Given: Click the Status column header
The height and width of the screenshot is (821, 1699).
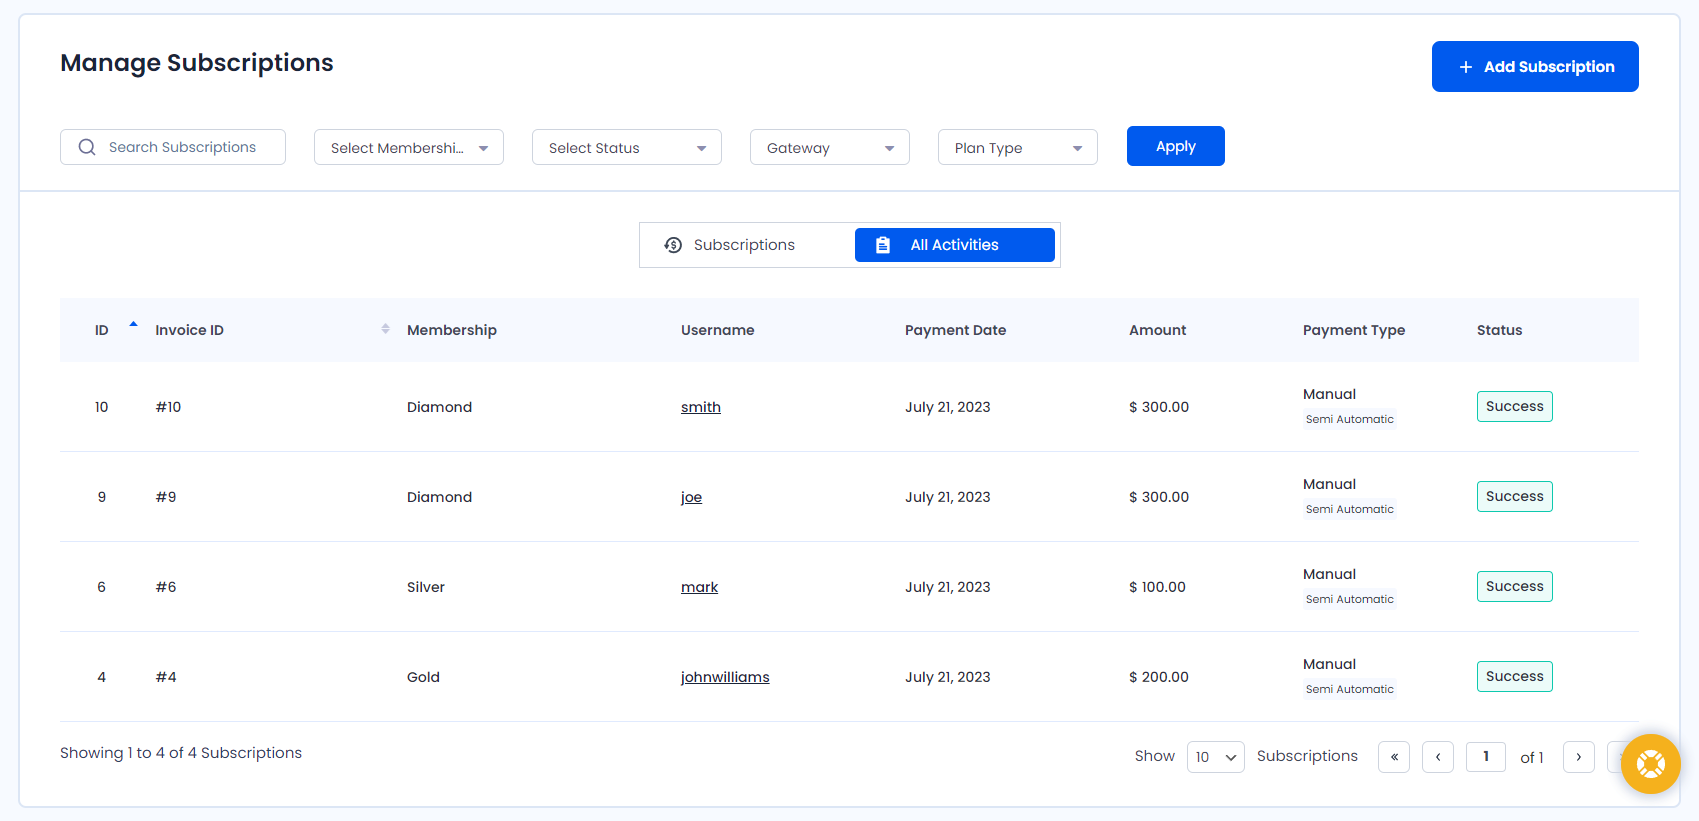Looking at the screenshot, I should click(1500, 330).
